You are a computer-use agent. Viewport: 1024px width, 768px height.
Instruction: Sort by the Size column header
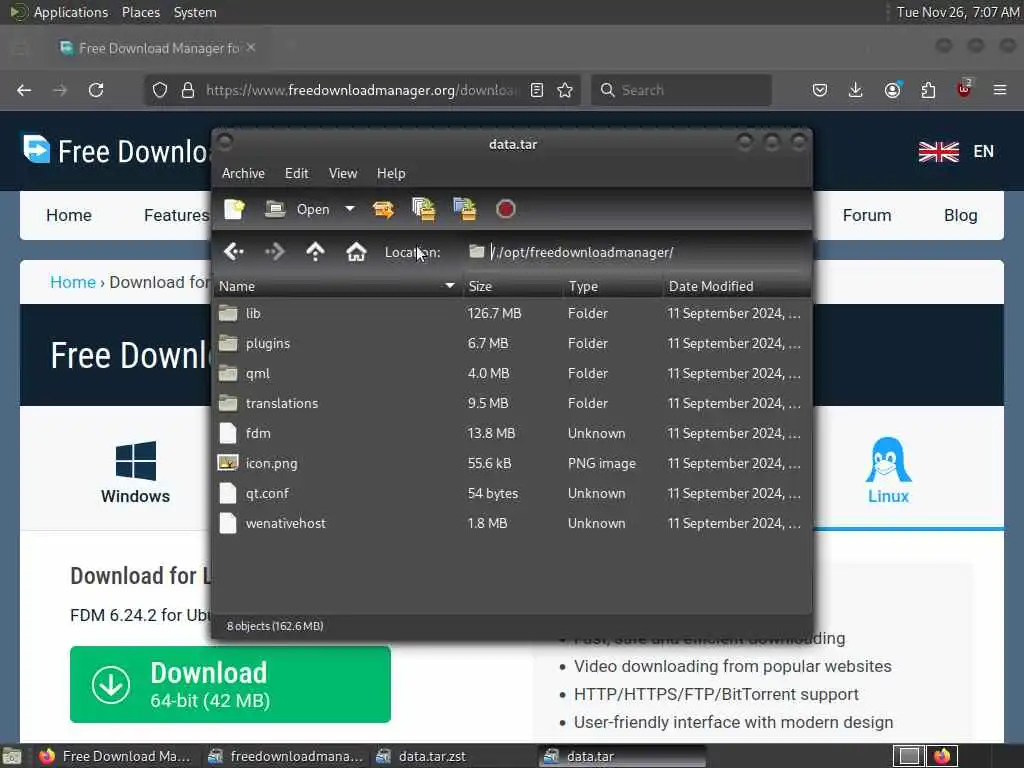tap(513, 286)
